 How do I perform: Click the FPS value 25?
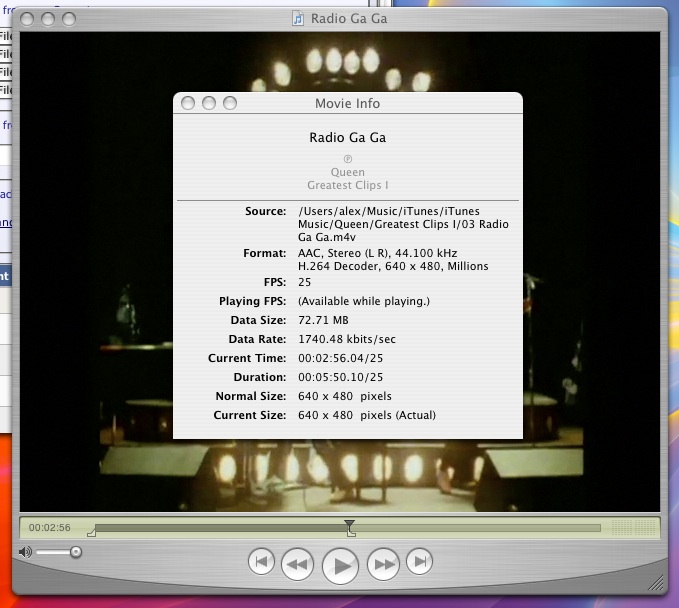pyautogui.click(x=304, y=282)
